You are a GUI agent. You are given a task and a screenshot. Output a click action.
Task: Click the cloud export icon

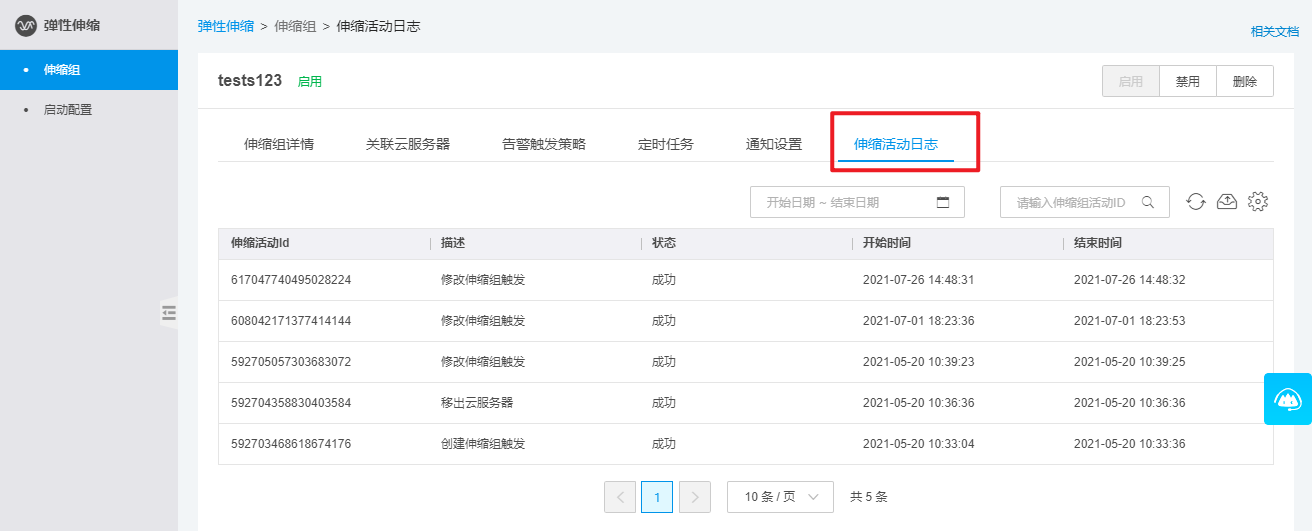click(x=1227, y=202)
